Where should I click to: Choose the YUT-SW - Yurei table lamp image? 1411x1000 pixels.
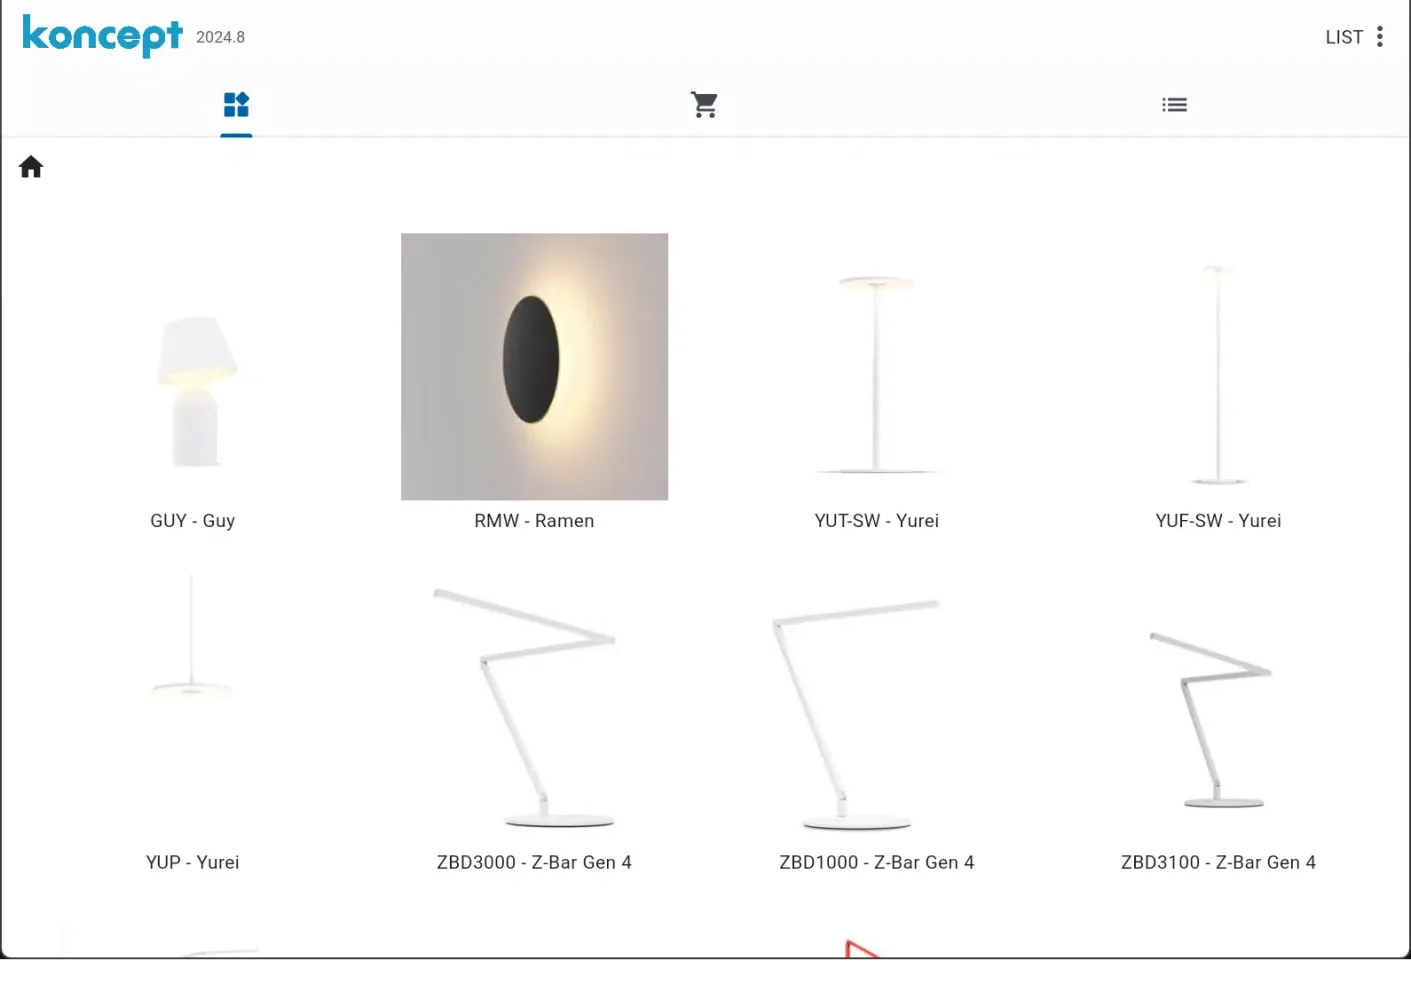(876, 375)
